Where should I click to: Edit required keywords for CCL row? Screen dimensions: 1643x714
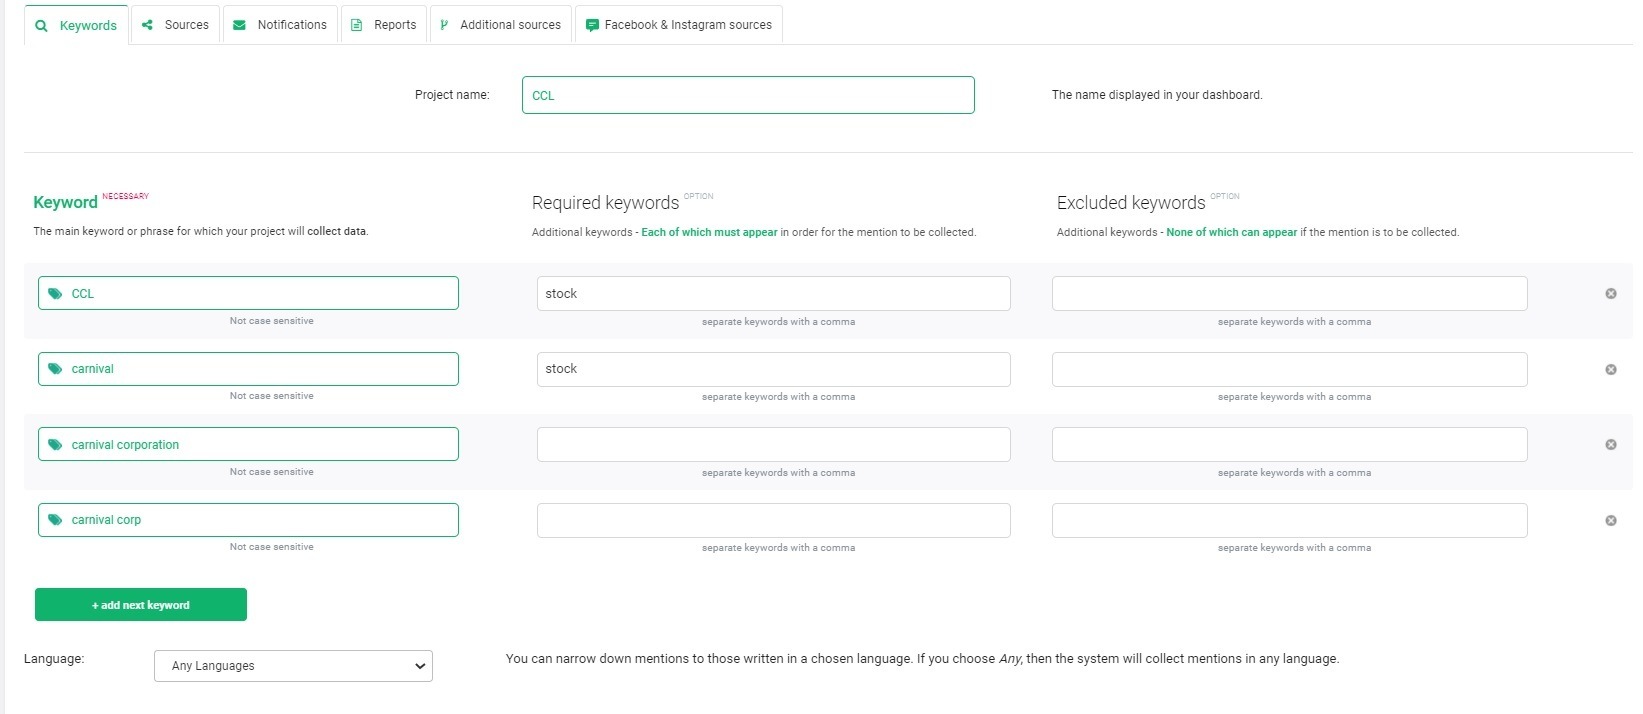click(774, 293)
